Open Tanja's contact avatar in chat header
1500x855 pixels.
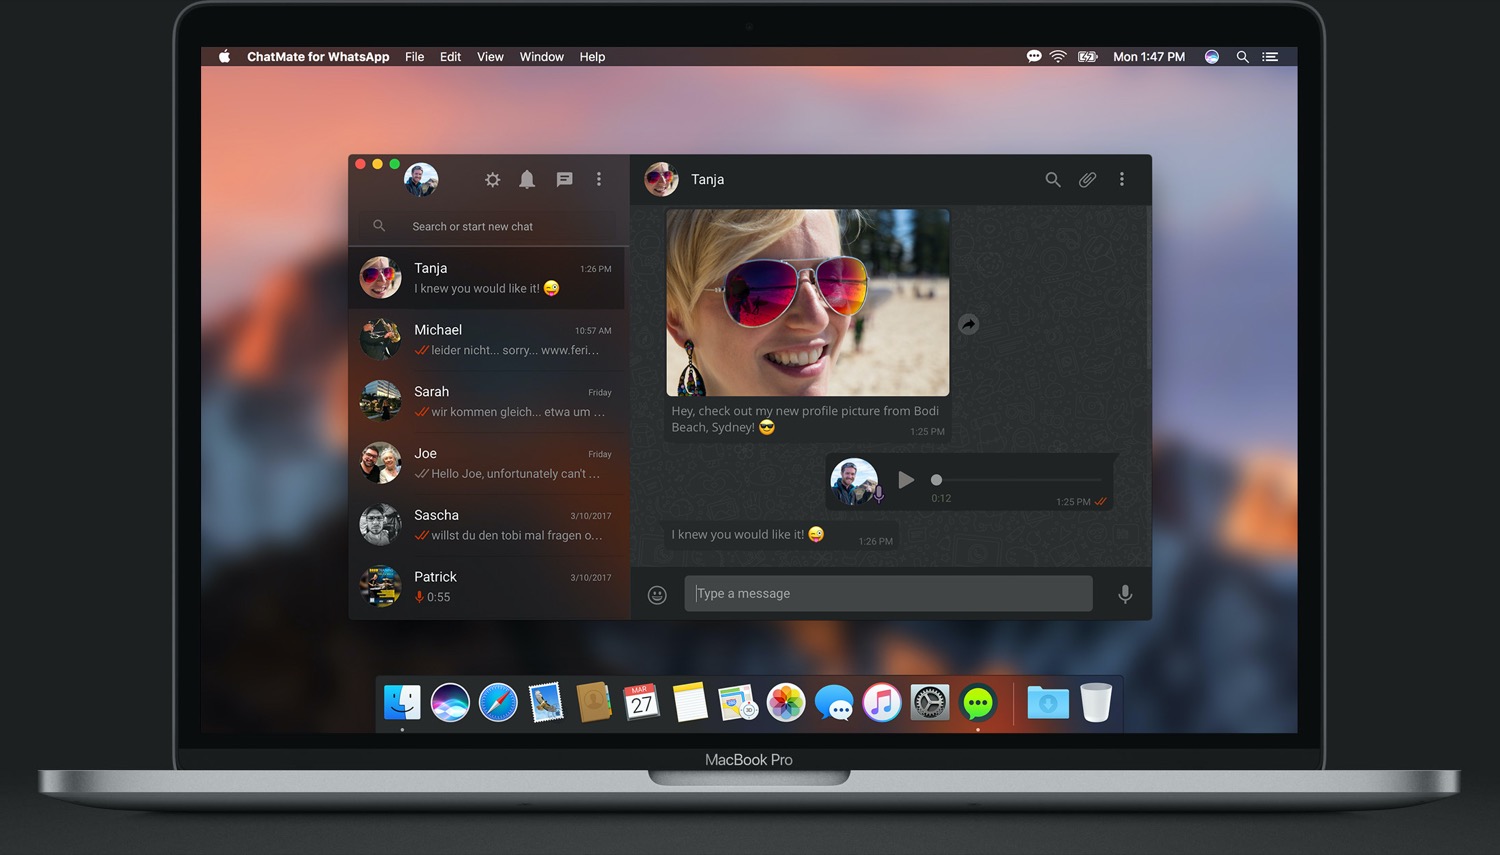coord(661,180)
